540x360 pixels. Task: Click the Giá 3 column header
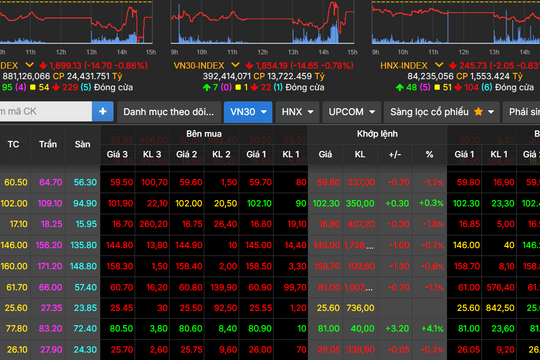(117, 154)
